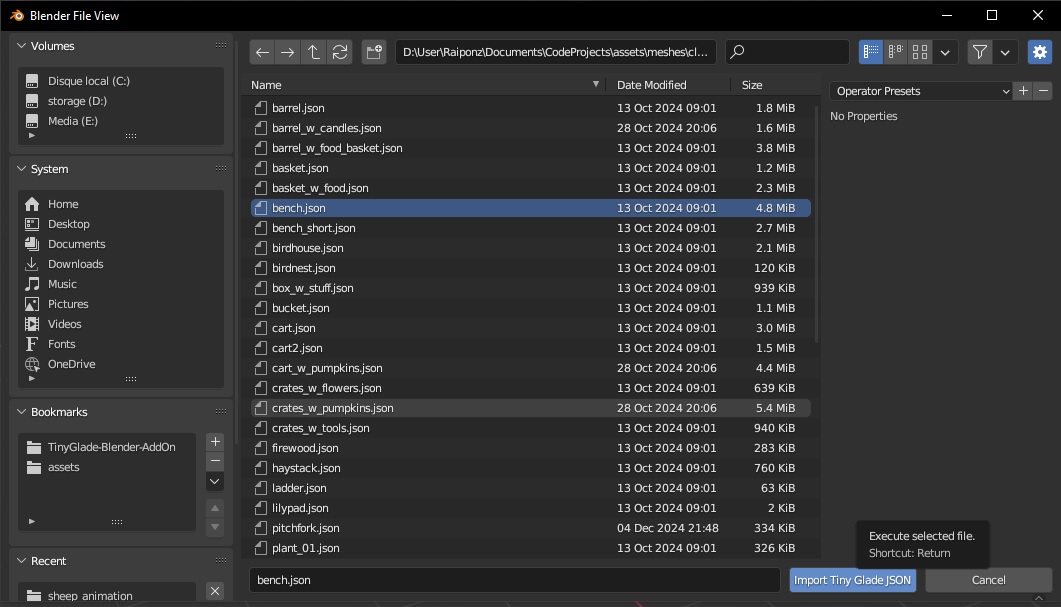Select barrel_w_candles.json file
This screenshot has height=607, width=1061.
tap(530, 128)
